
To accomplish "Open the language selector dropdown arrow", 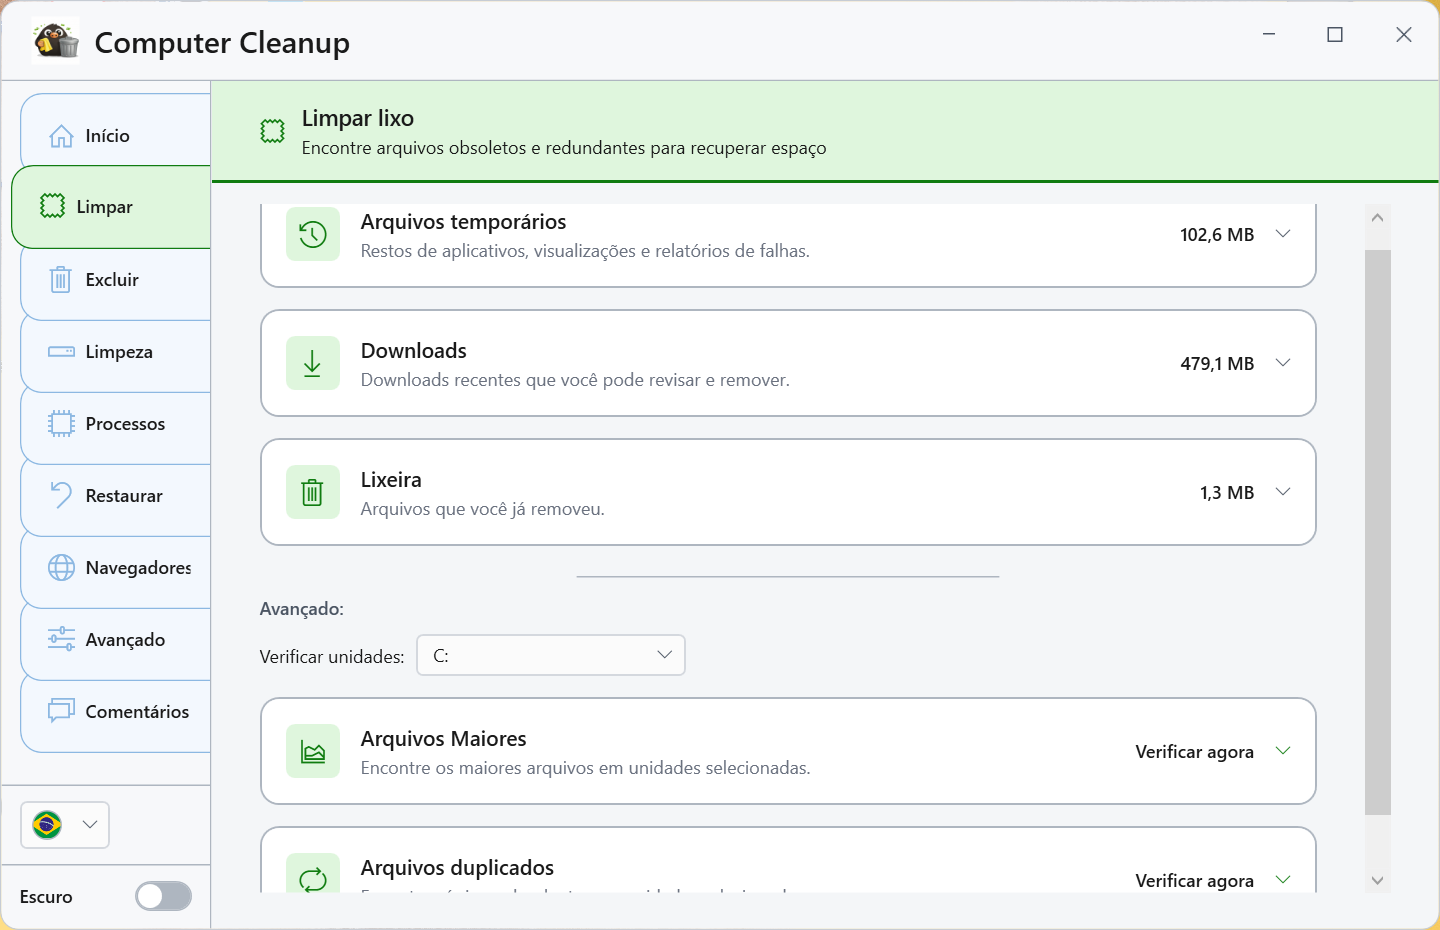I will [90, 825].
